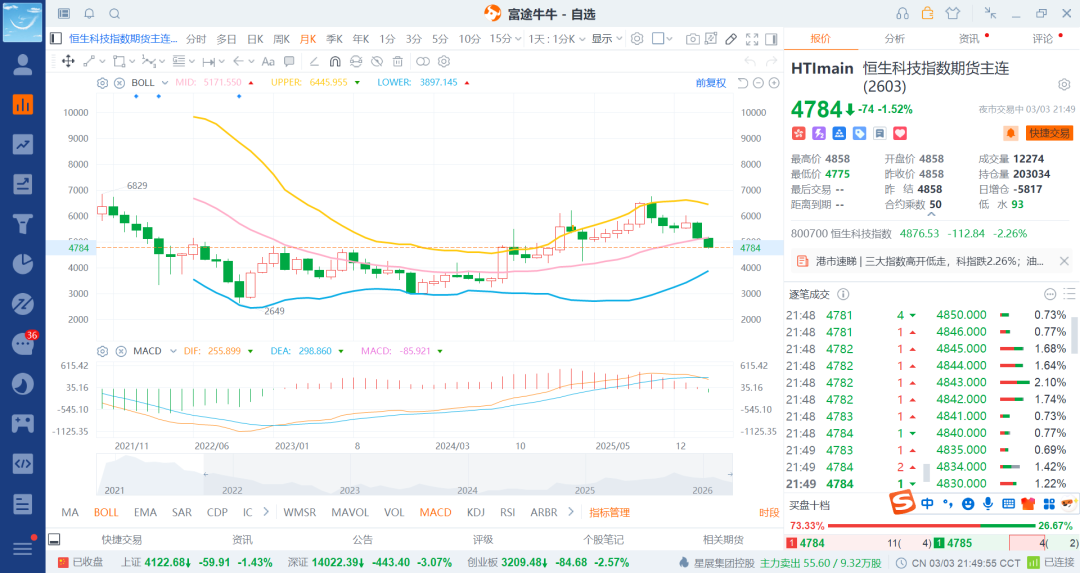Screen dimensions: 1080x573
Task: Open 指标管理 indicator management link
Action: (x=609, y=512)
